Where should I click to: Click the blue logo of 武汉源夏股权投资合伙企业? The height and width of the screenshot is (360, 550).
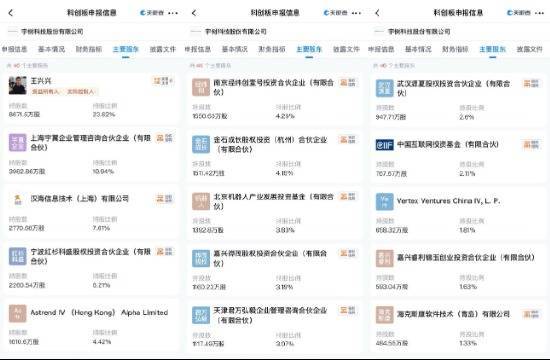point(384,88)
